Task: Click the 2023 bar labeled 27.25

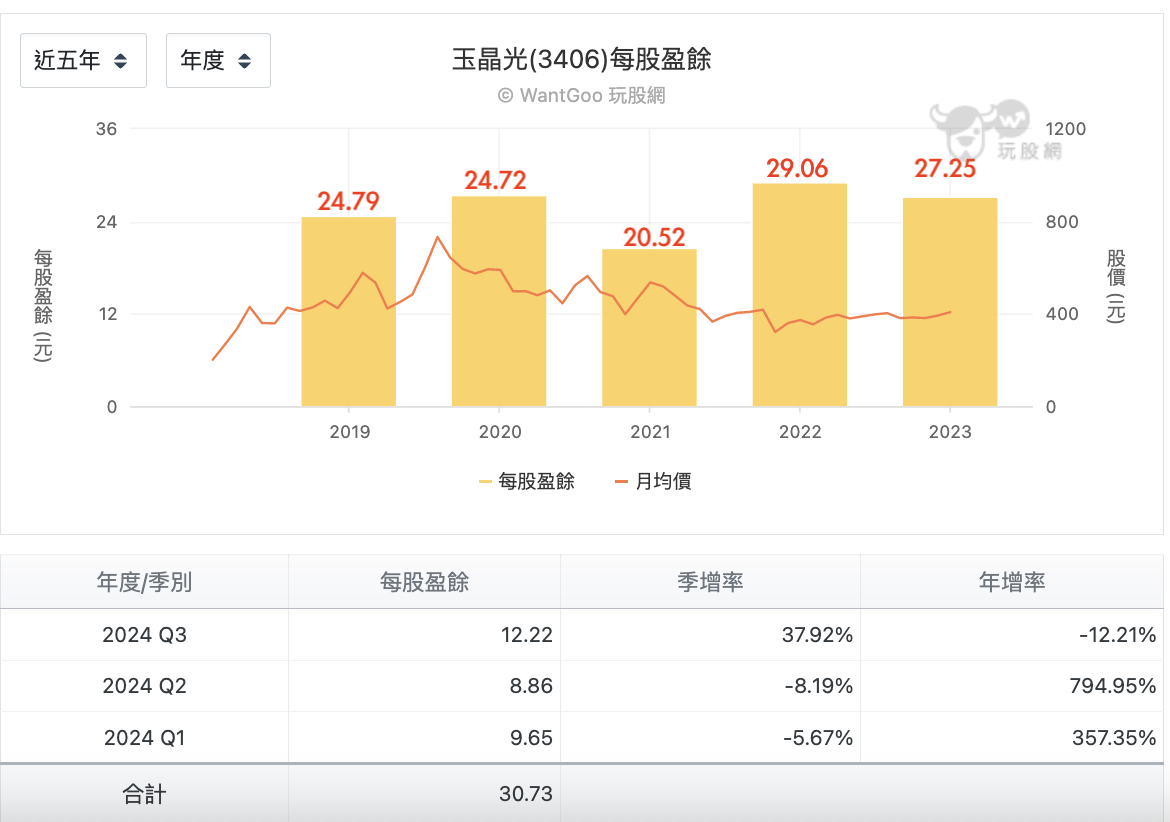Action: tap(950, 302)
